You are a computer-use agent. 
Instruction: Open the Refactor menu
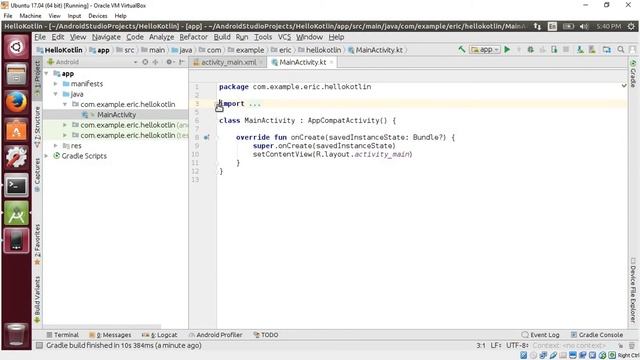click(x=193, y=37)
